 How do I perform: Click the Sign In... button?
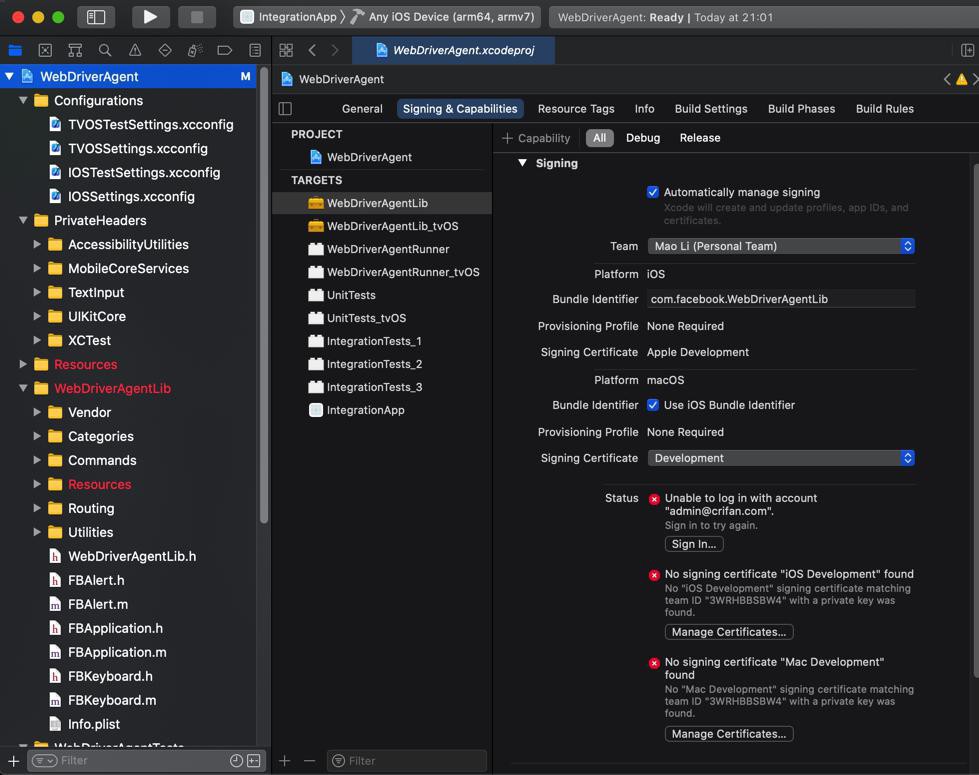point(694,544)
